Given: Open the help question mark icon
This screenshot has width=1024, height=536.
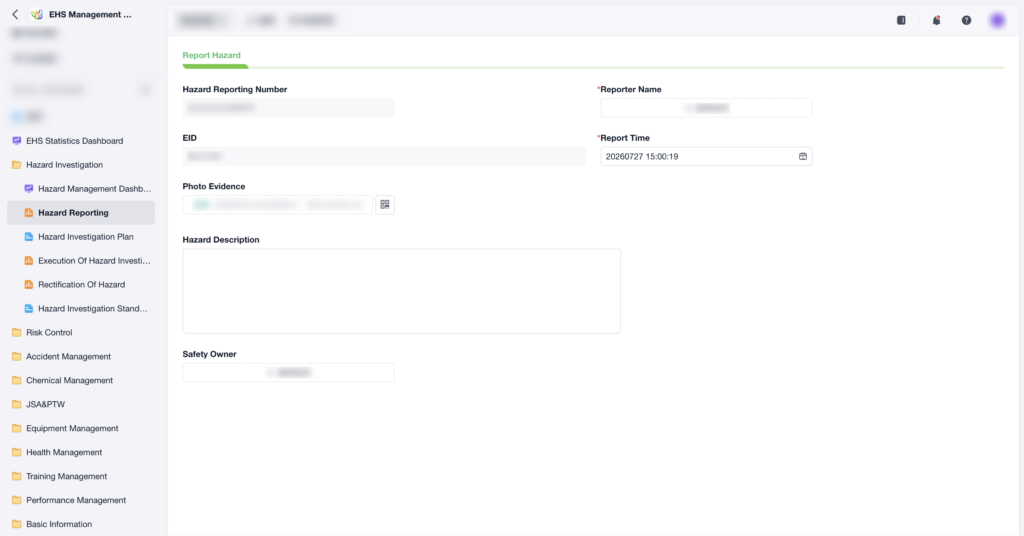Looking at the screenshot, I should tap(966, 20).
